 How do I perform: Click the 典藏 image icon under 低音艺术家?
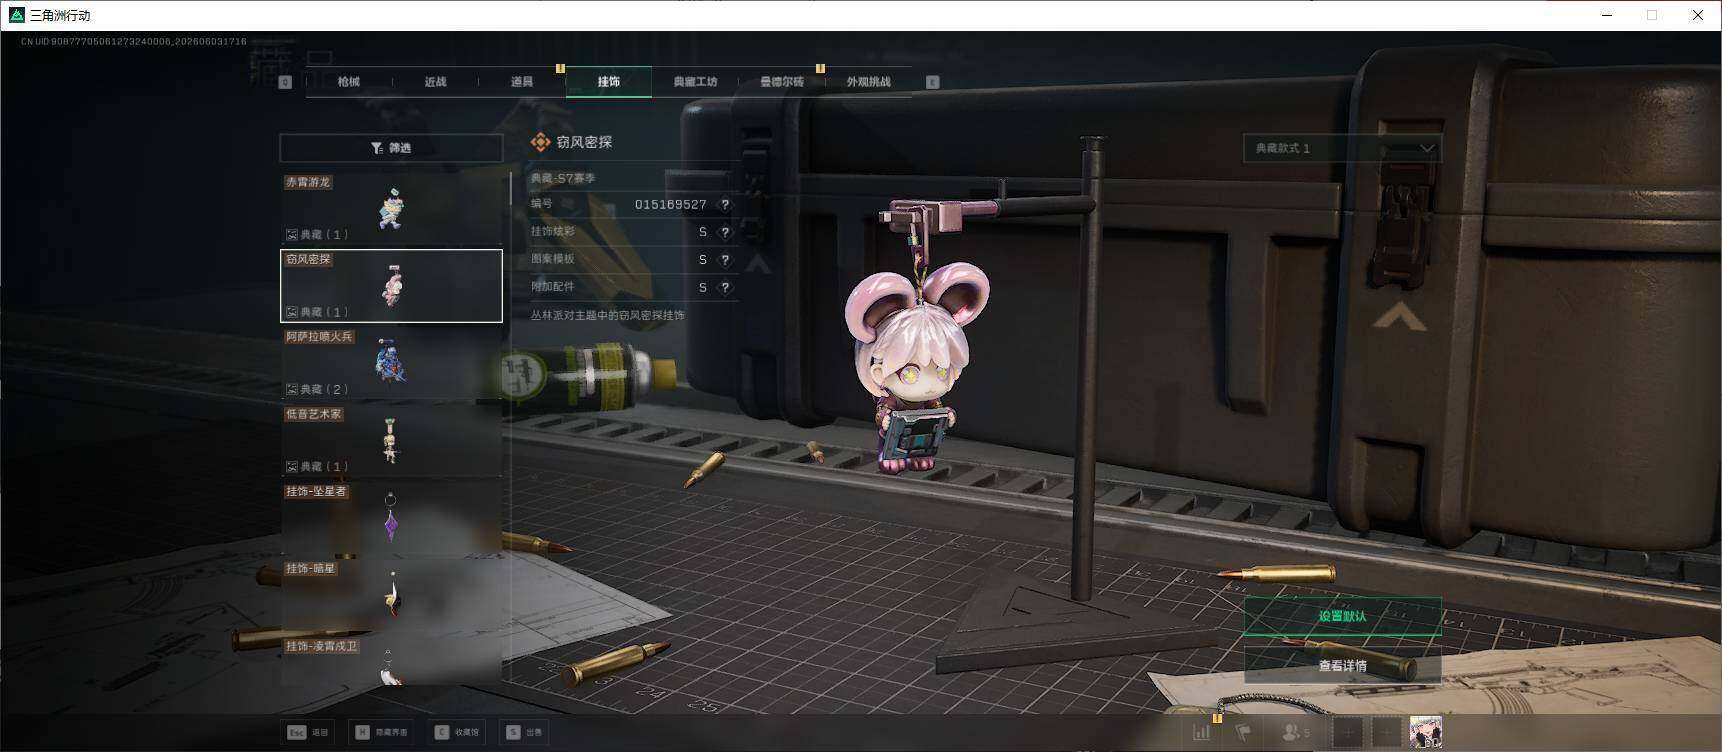pos(292,467)
